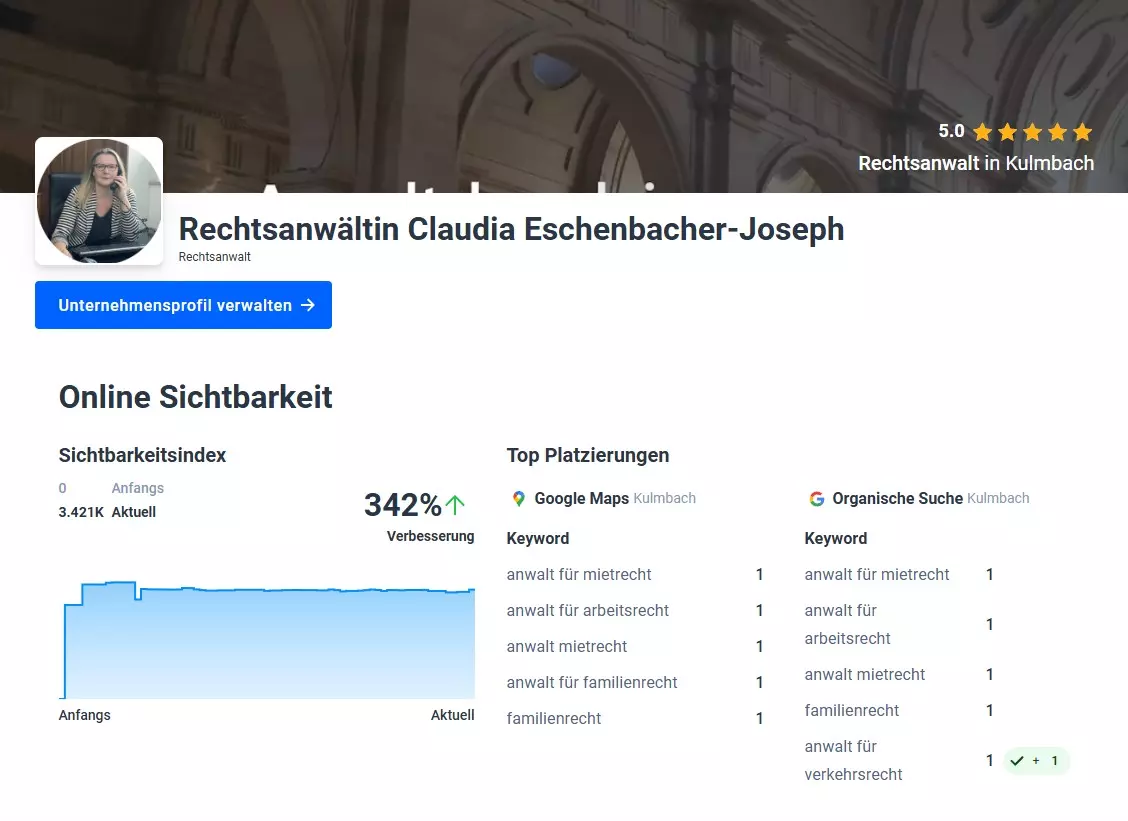Click the Rechtsanwalt in Kulmbach link
Screen dimensions: 1128x821
click(x=976, y=163)
